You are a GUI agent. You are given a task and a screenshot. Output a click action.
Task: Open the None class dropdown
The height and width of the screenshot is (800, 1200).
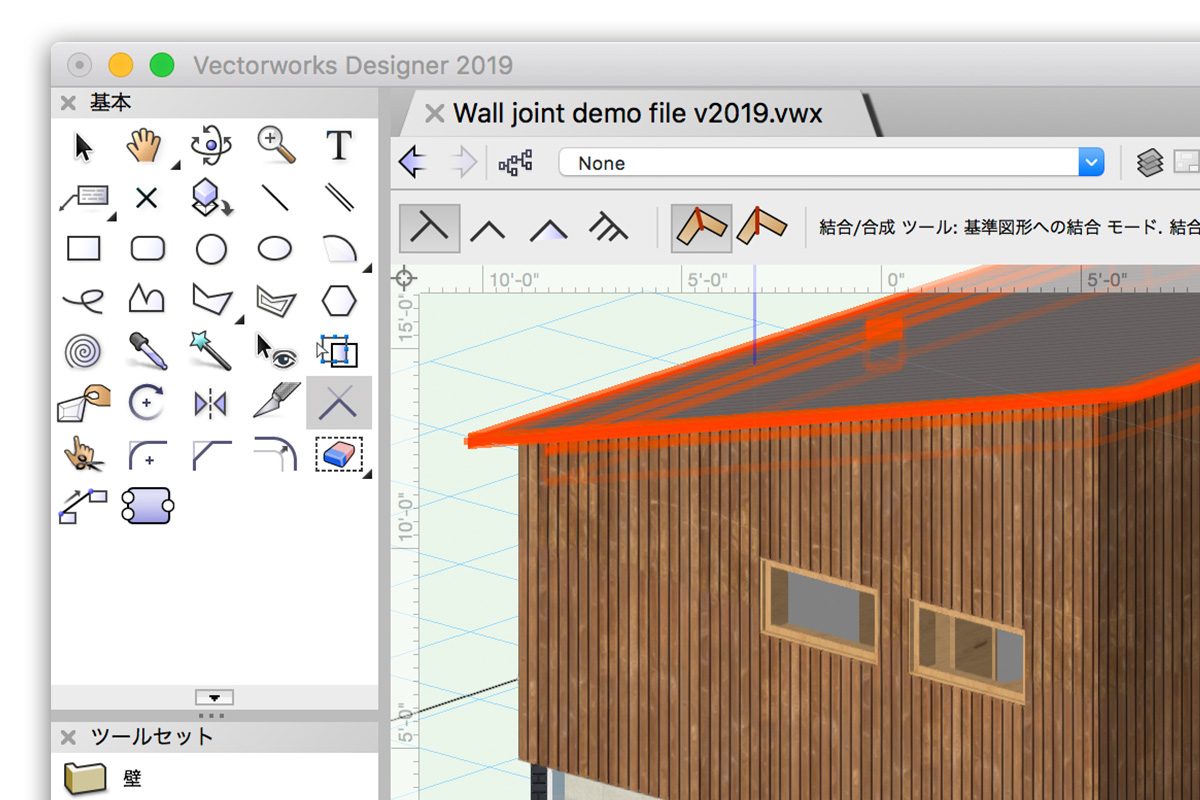[x=831, y=162]
